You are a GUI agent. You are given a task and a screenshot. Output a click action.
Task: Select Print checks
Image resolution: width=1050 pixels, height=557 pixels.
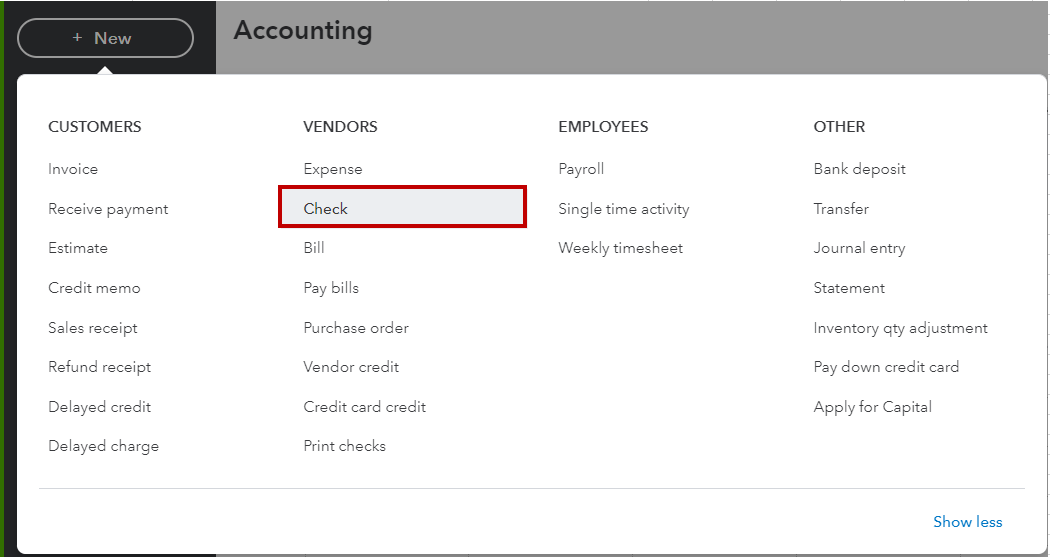(344, 446)
